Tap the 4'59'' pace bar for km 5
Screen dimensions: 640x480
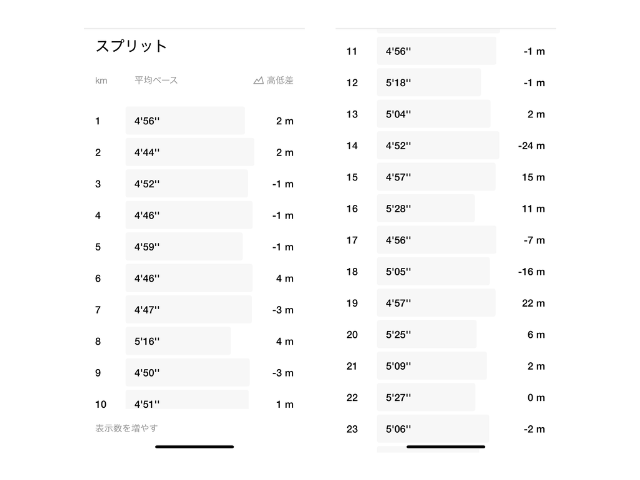(x=184, y=247)
